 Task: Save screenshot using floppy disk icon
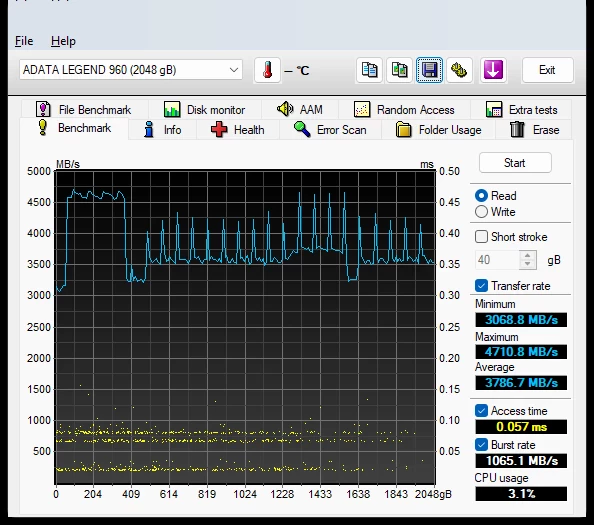coord(429,70)
